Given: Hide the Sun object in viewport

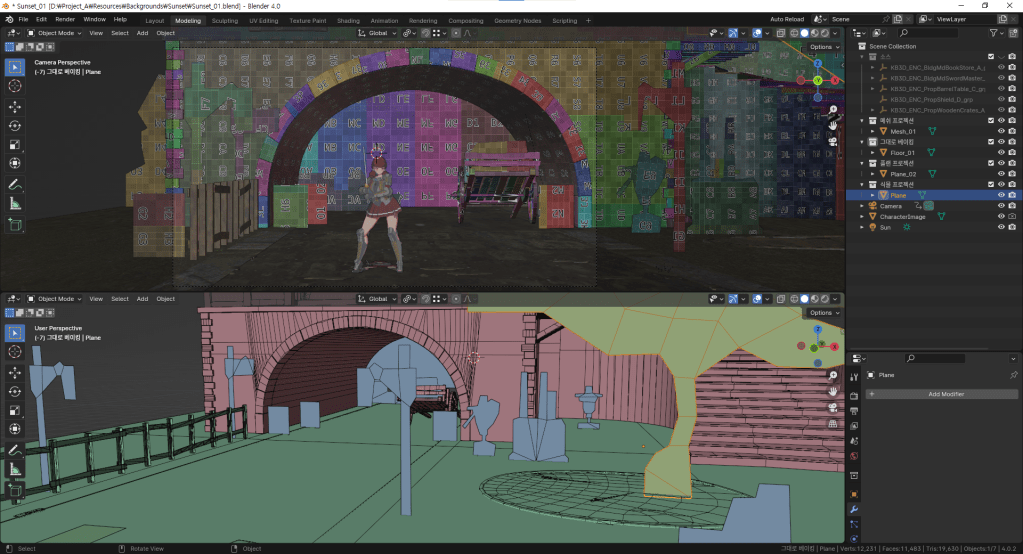Looking at the screenshot, I should (x=1001, y=228).
